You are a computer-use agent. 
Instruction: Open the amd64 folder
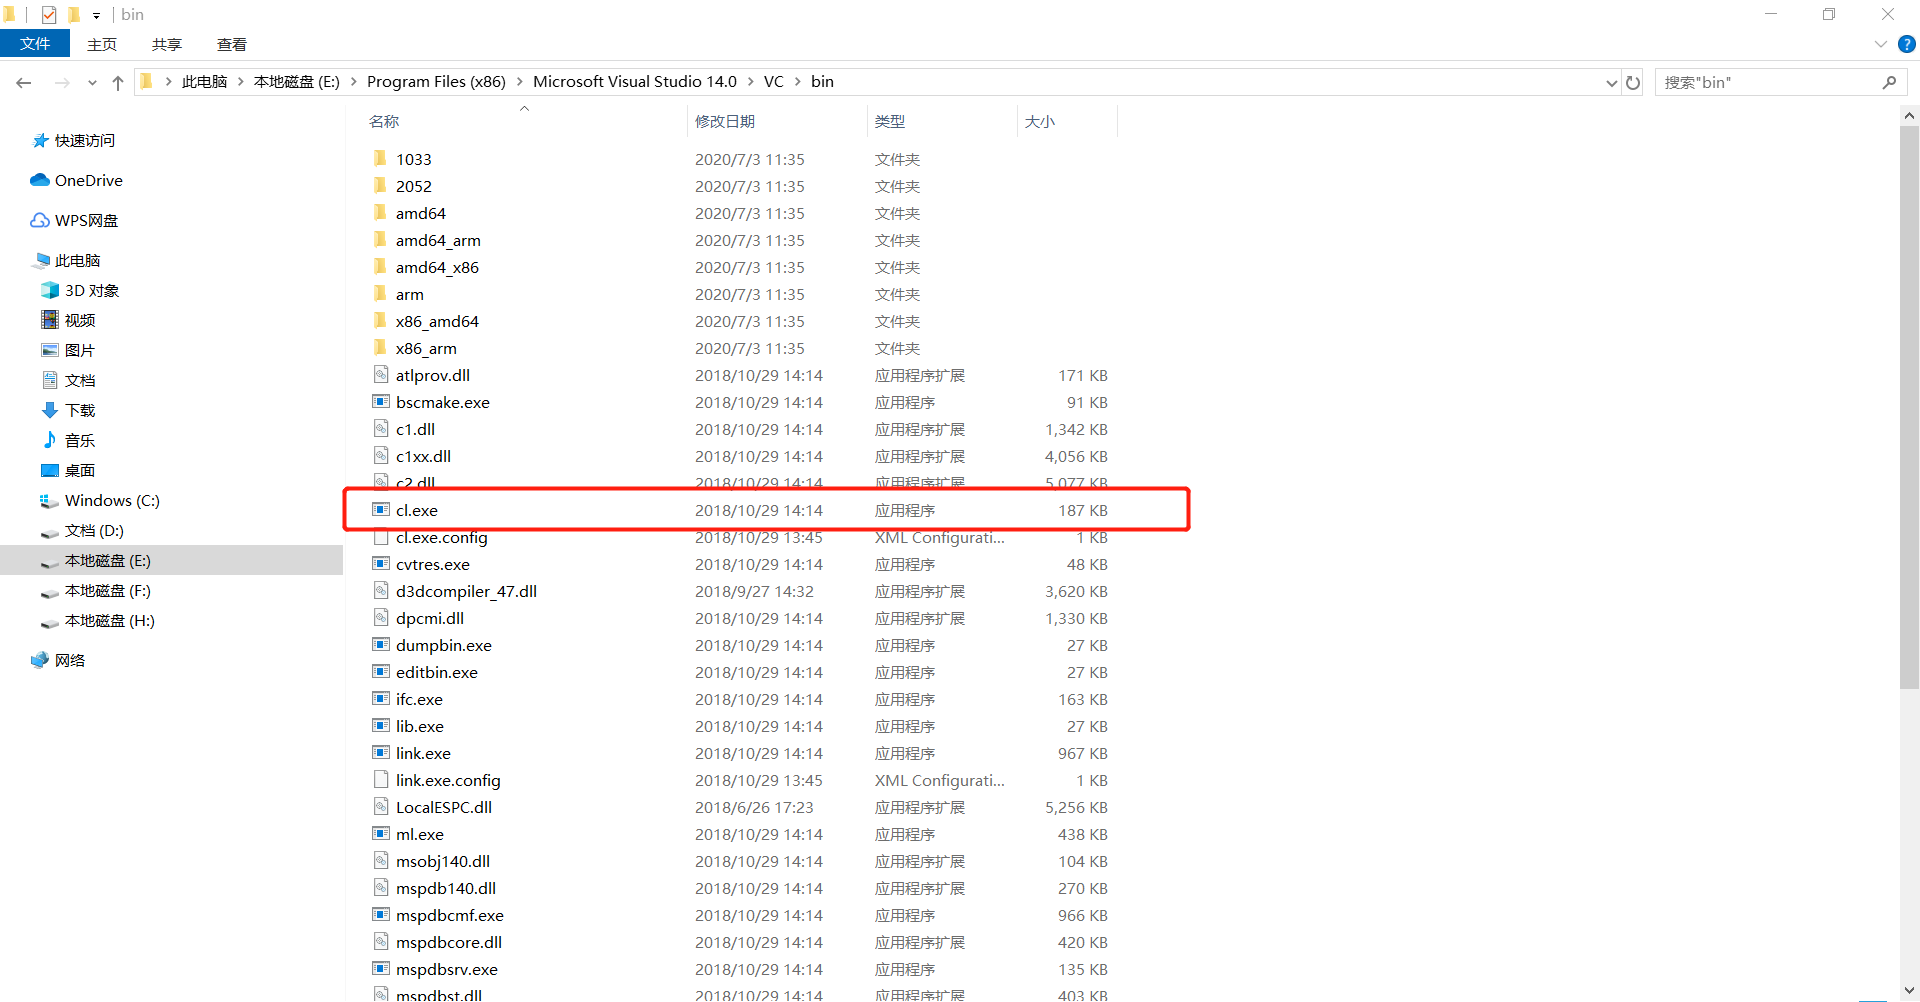[421, 212]
